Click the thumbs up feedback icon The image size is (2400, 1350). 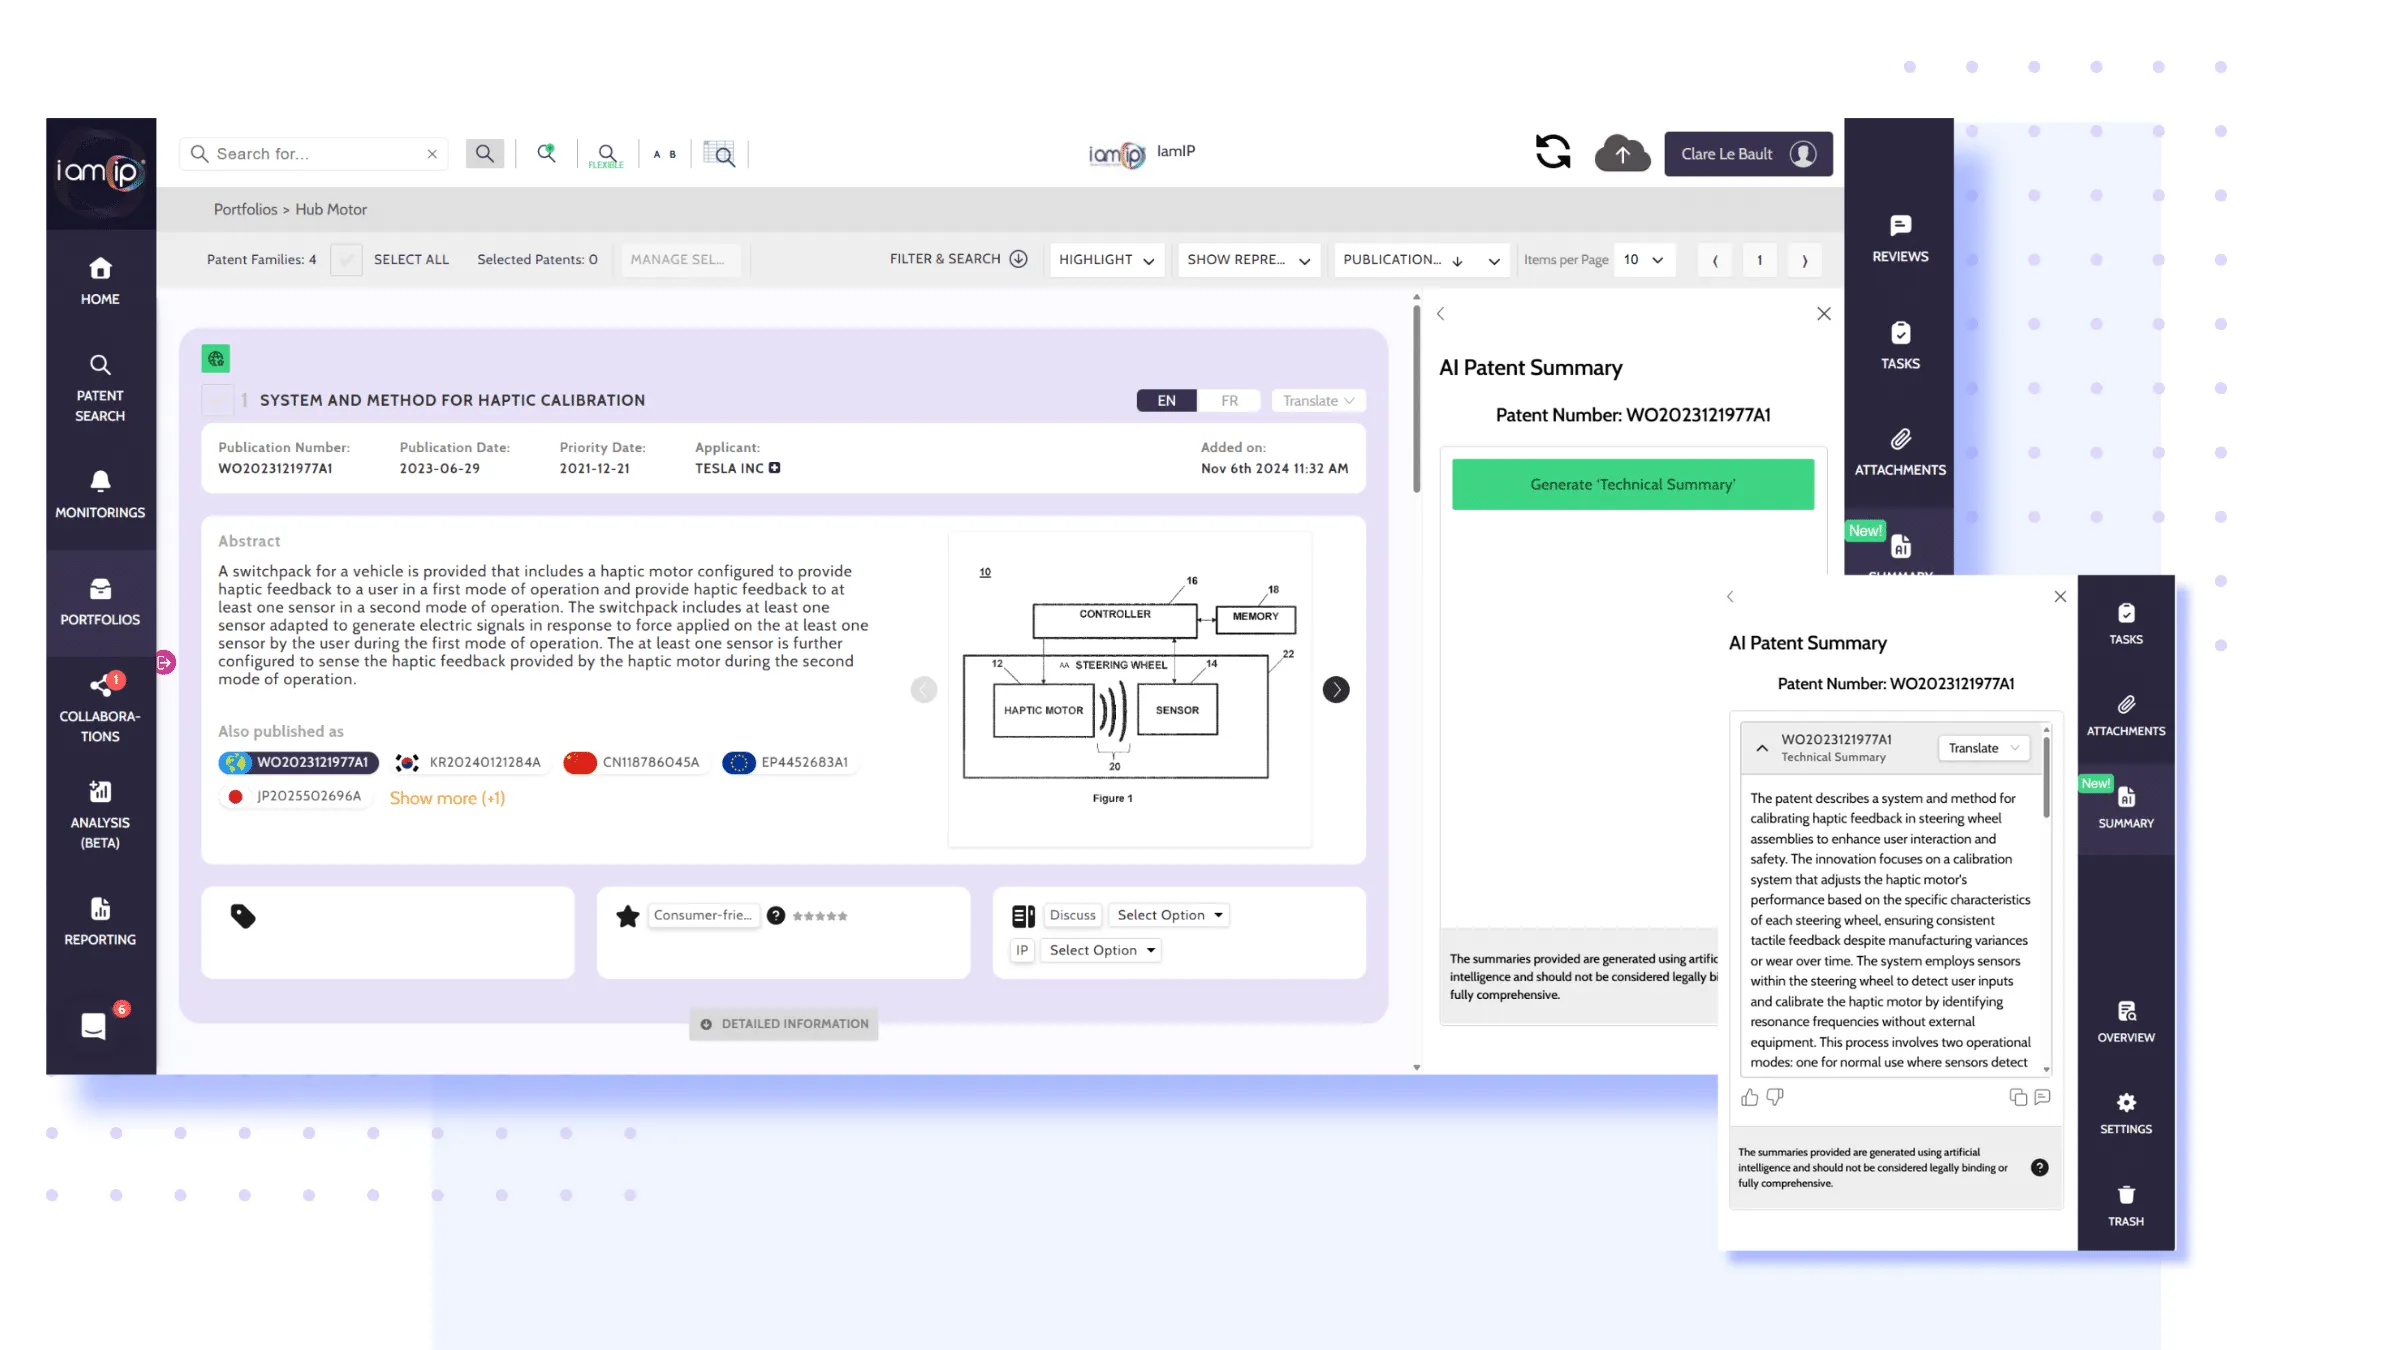(x=1749, y=1098)
